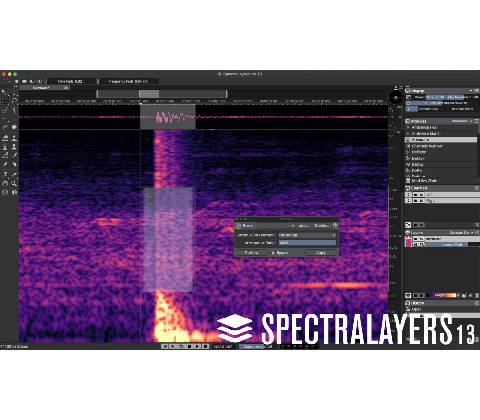Click the Channels panel header icon
The height and width of the screenshot is (420, 480).
(x=408, y=188)
